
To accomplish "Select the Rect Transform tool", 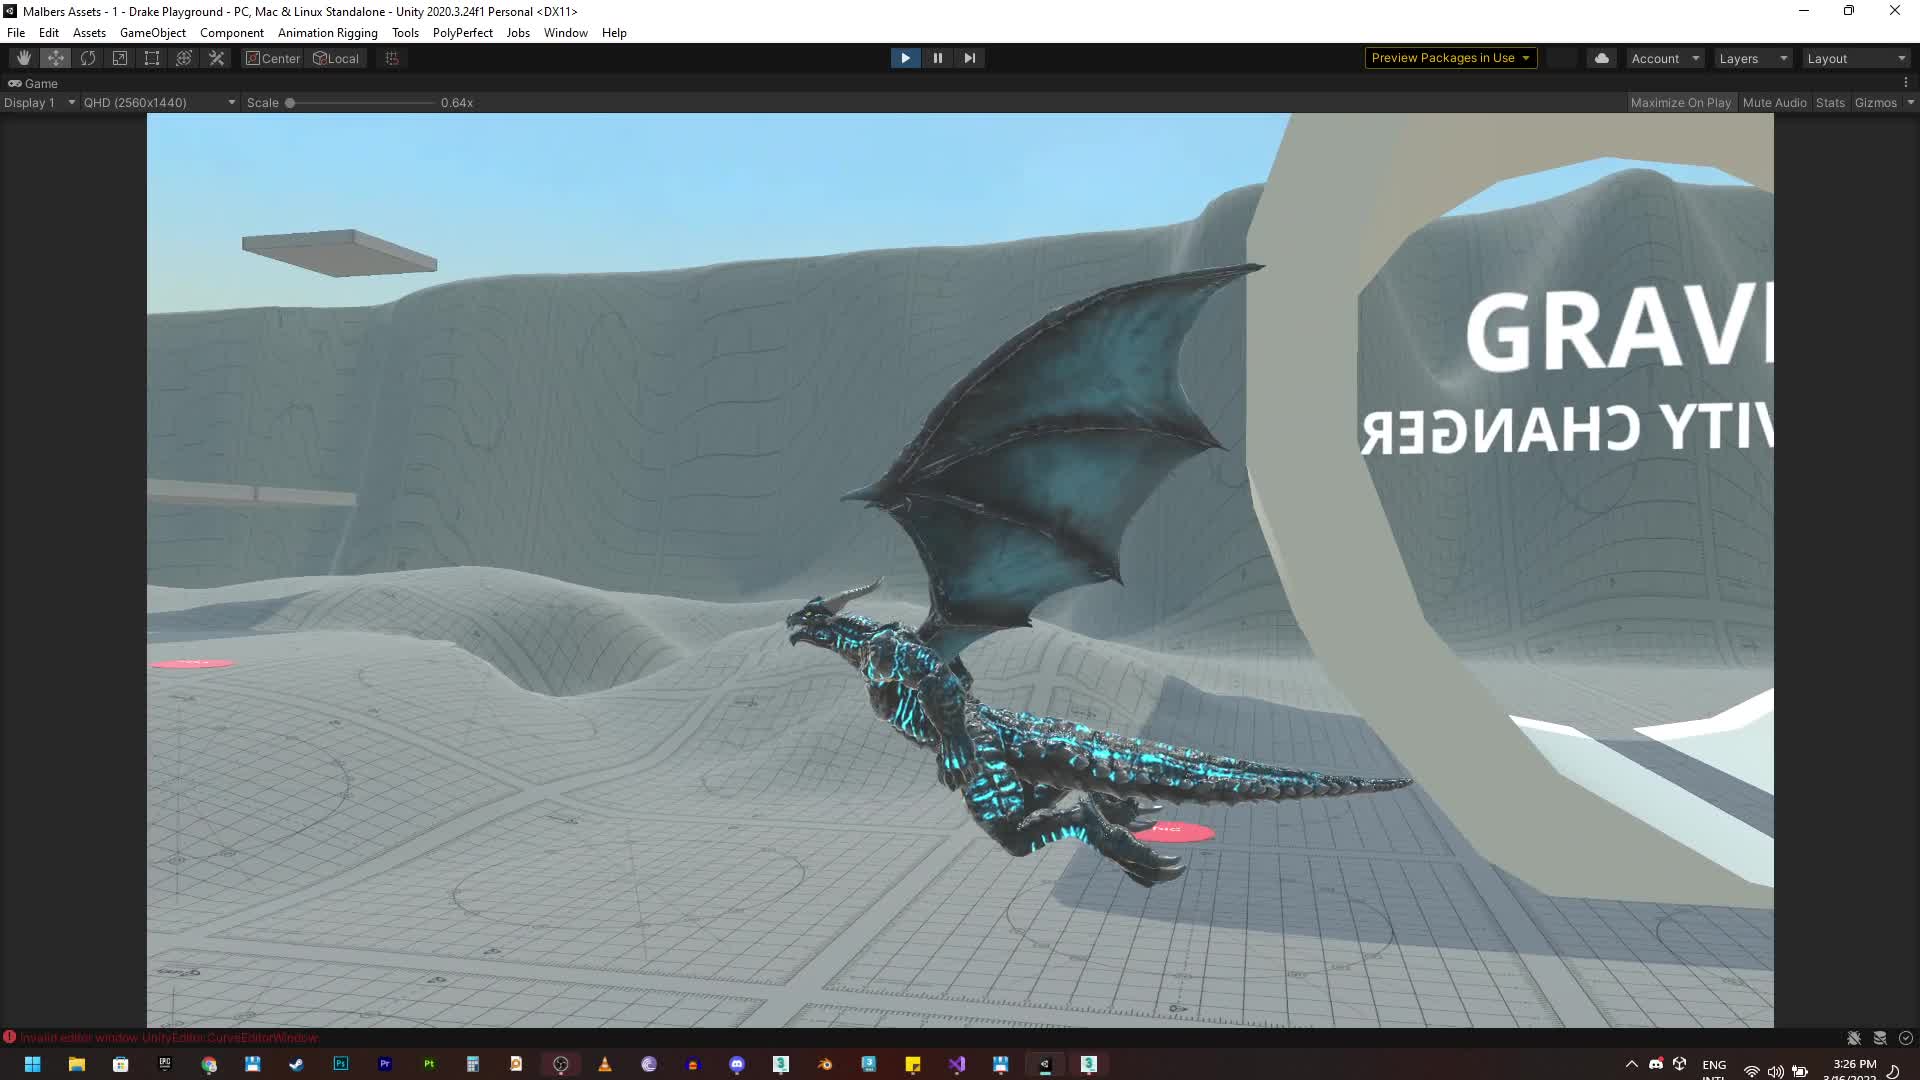I will (152, 58).
